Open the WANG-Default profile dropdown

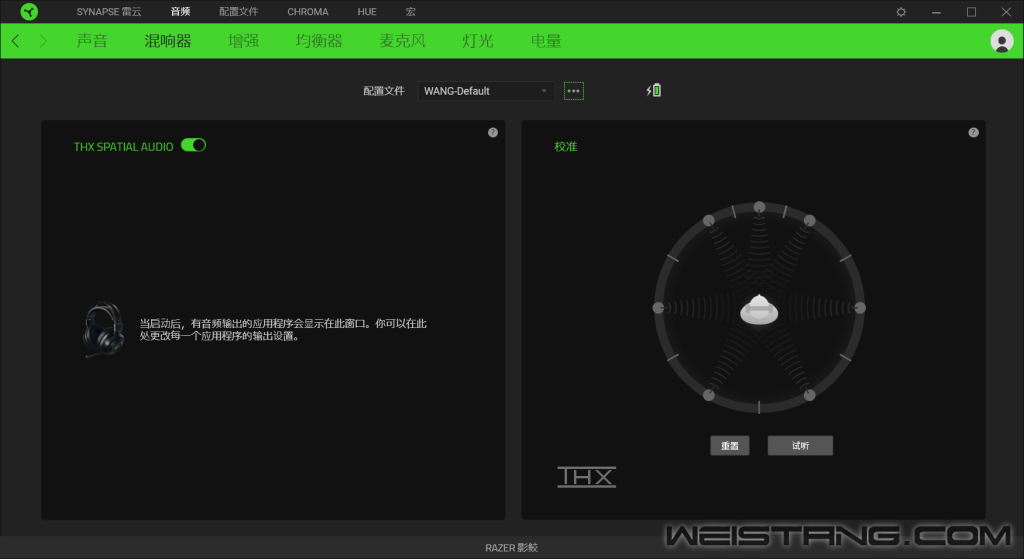point(486,91)
